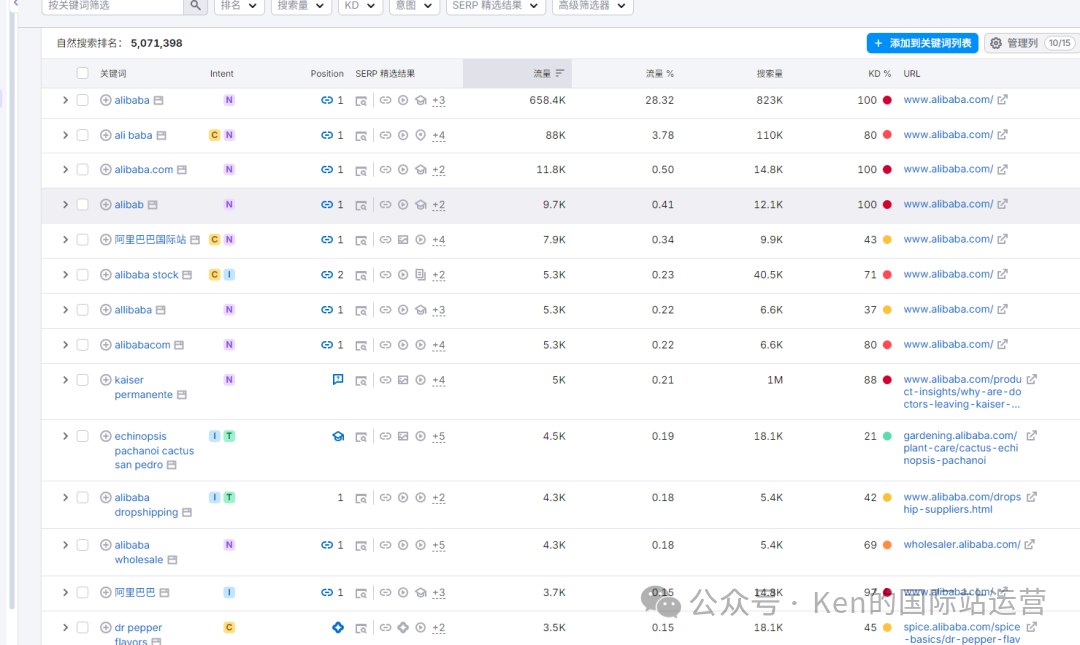Click the page icon next to 'alibabacom' keyword

179,345
